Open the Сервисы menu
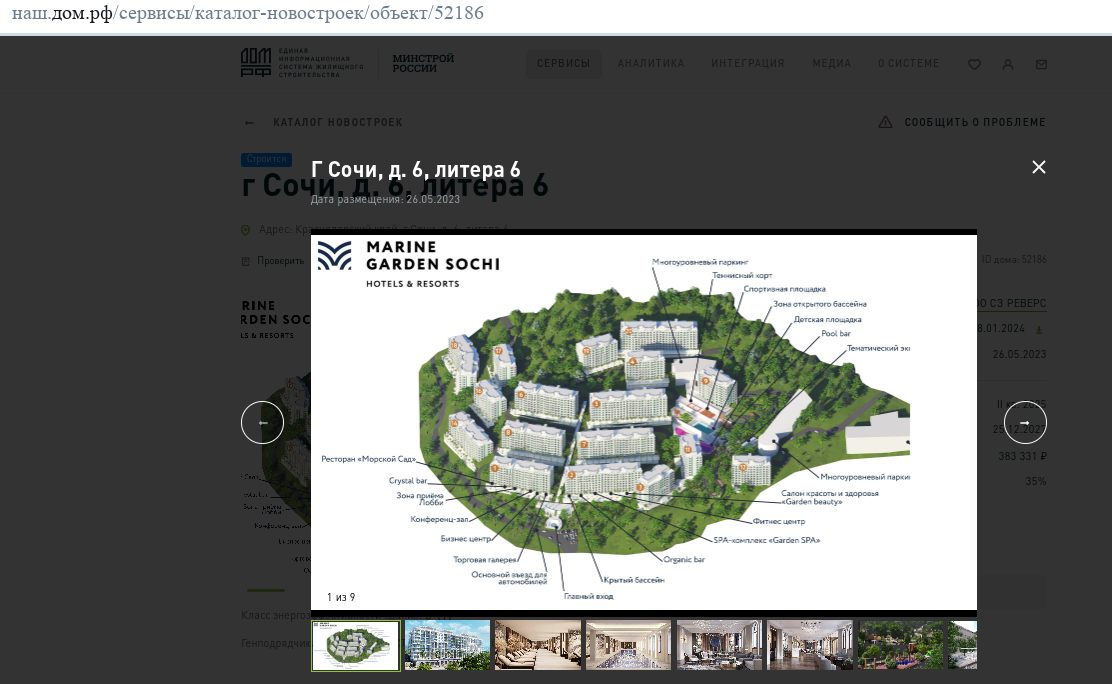 point(563,63)
